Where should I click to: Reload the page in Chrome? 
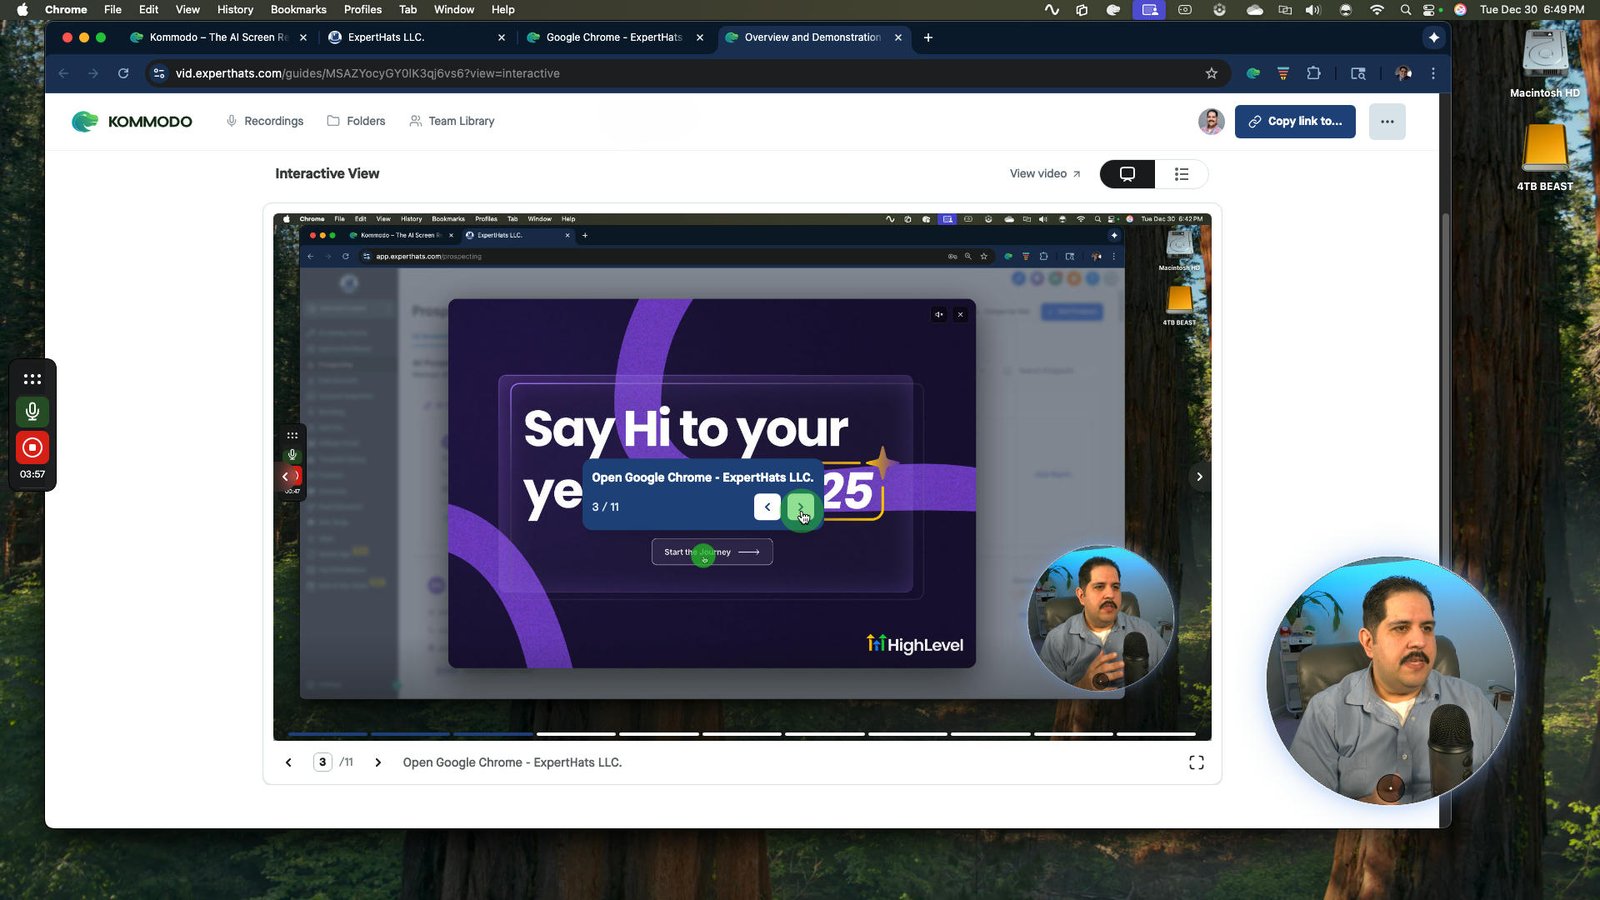pyautogui.click(x=123, y=73)
